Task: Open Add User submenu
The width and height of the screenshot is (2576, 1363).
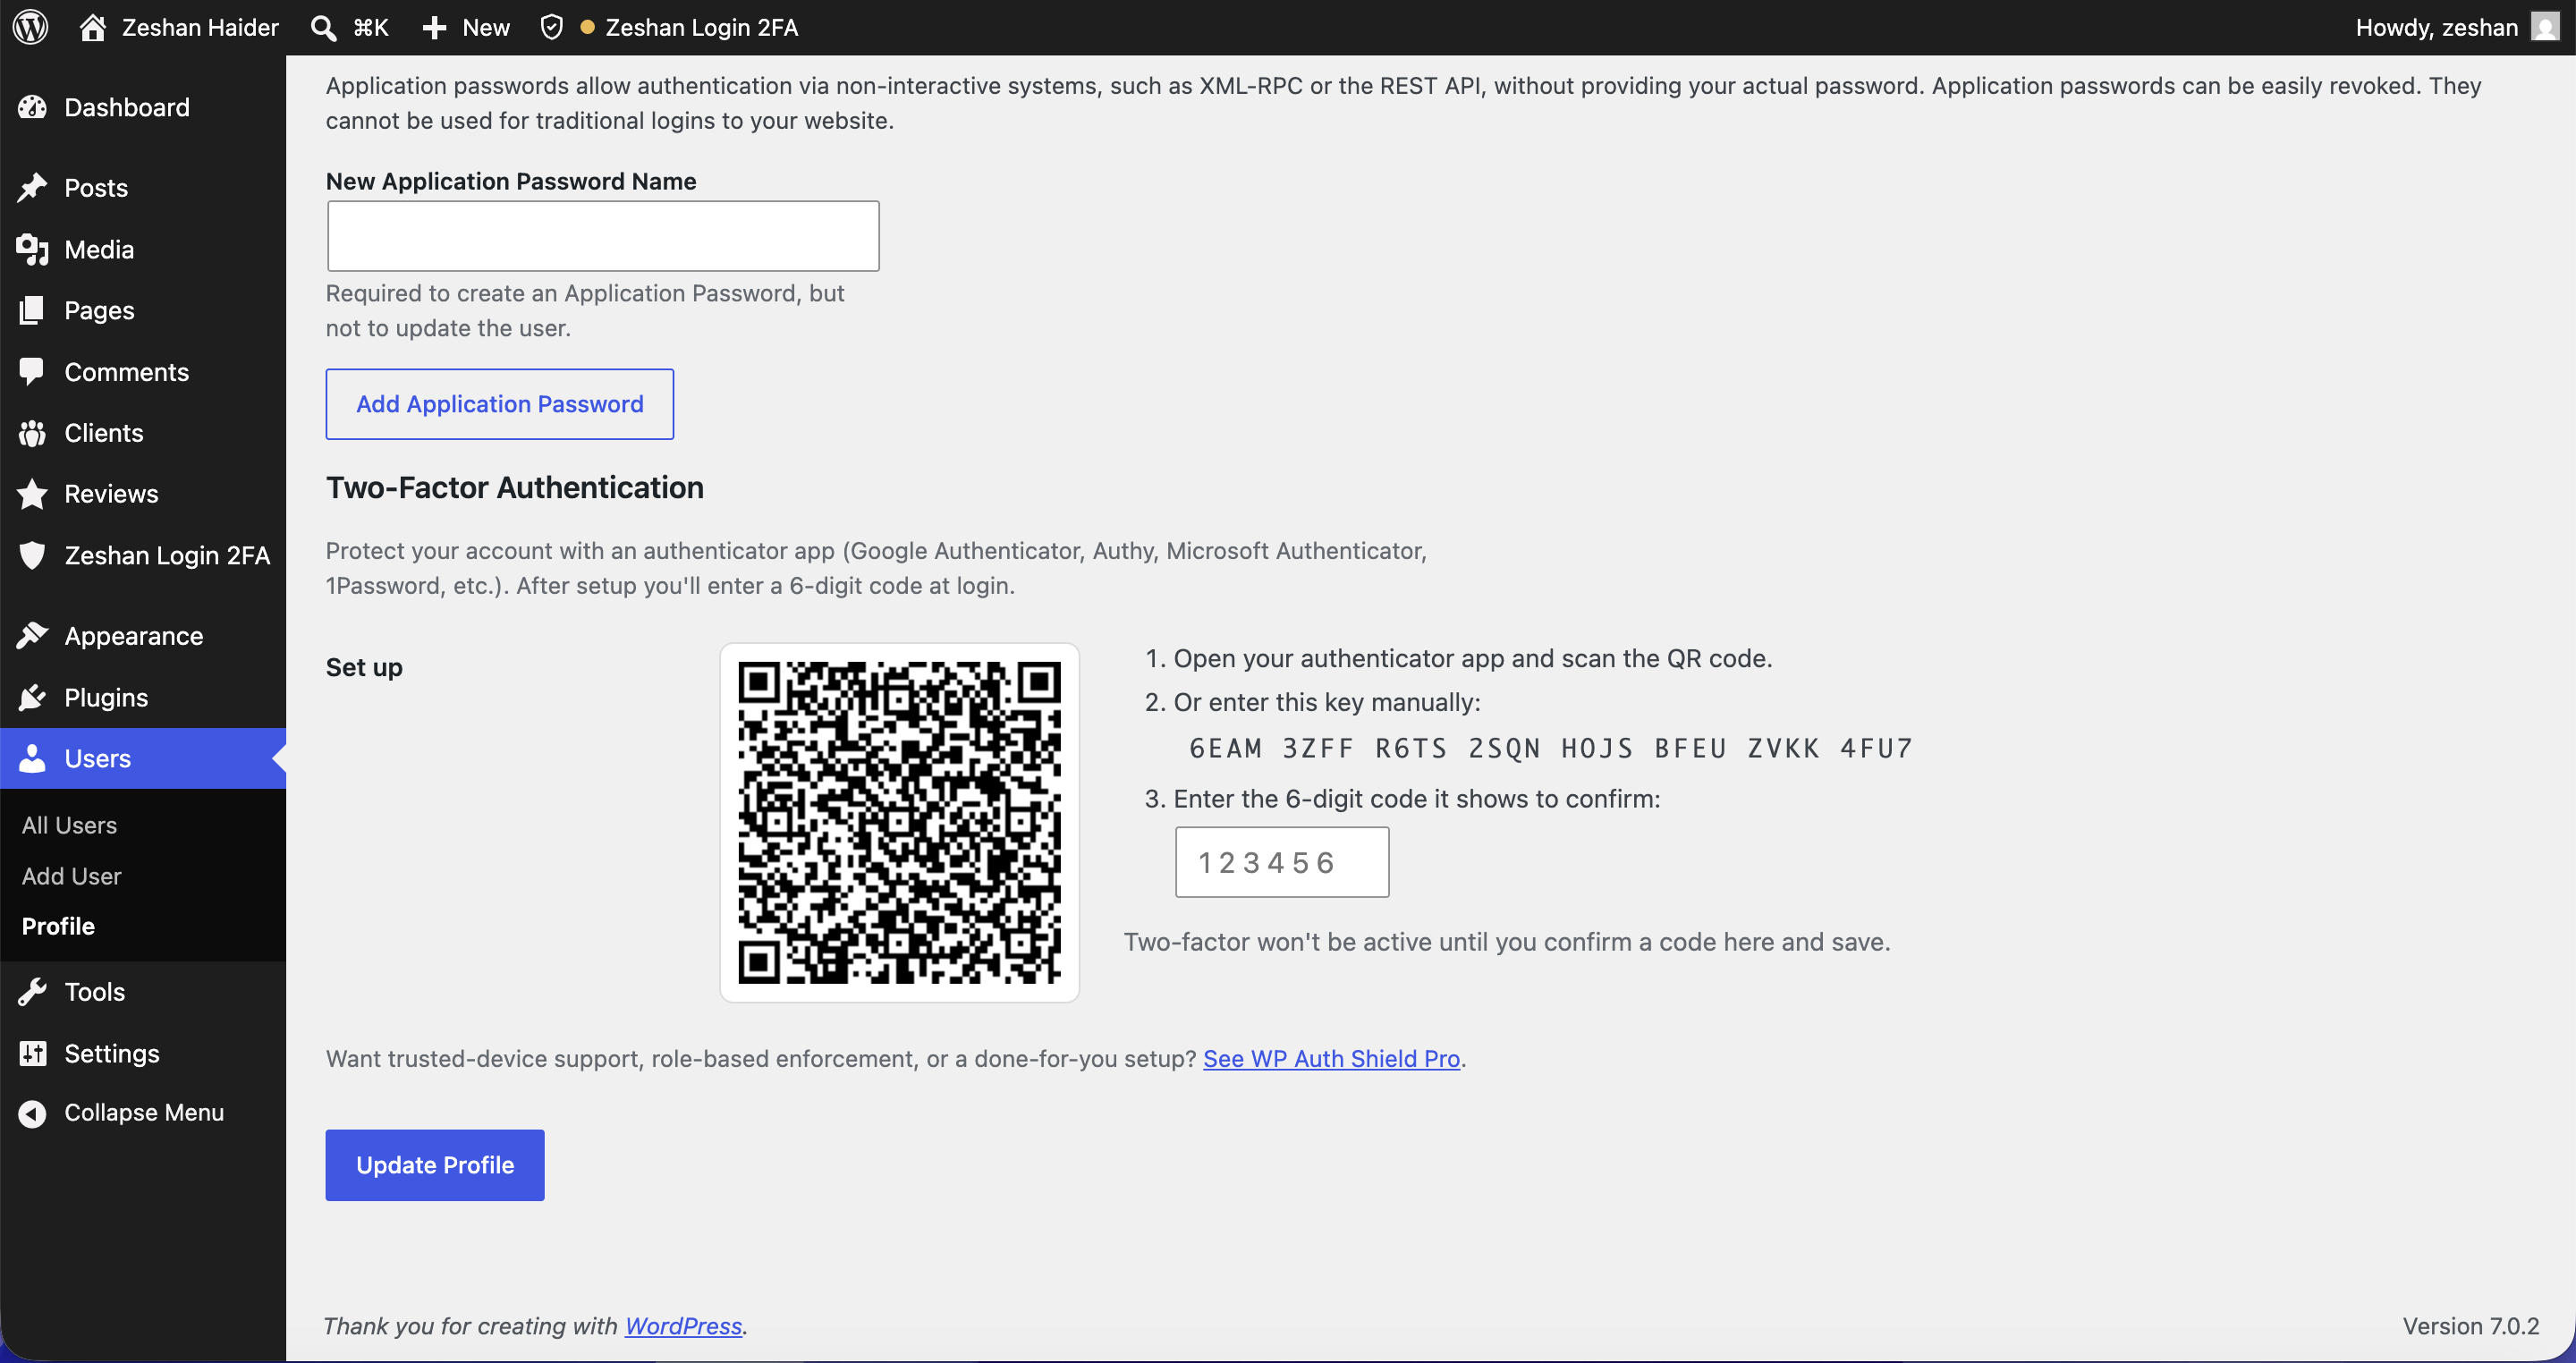Action: pyautogui.click(x=71, y=876)
